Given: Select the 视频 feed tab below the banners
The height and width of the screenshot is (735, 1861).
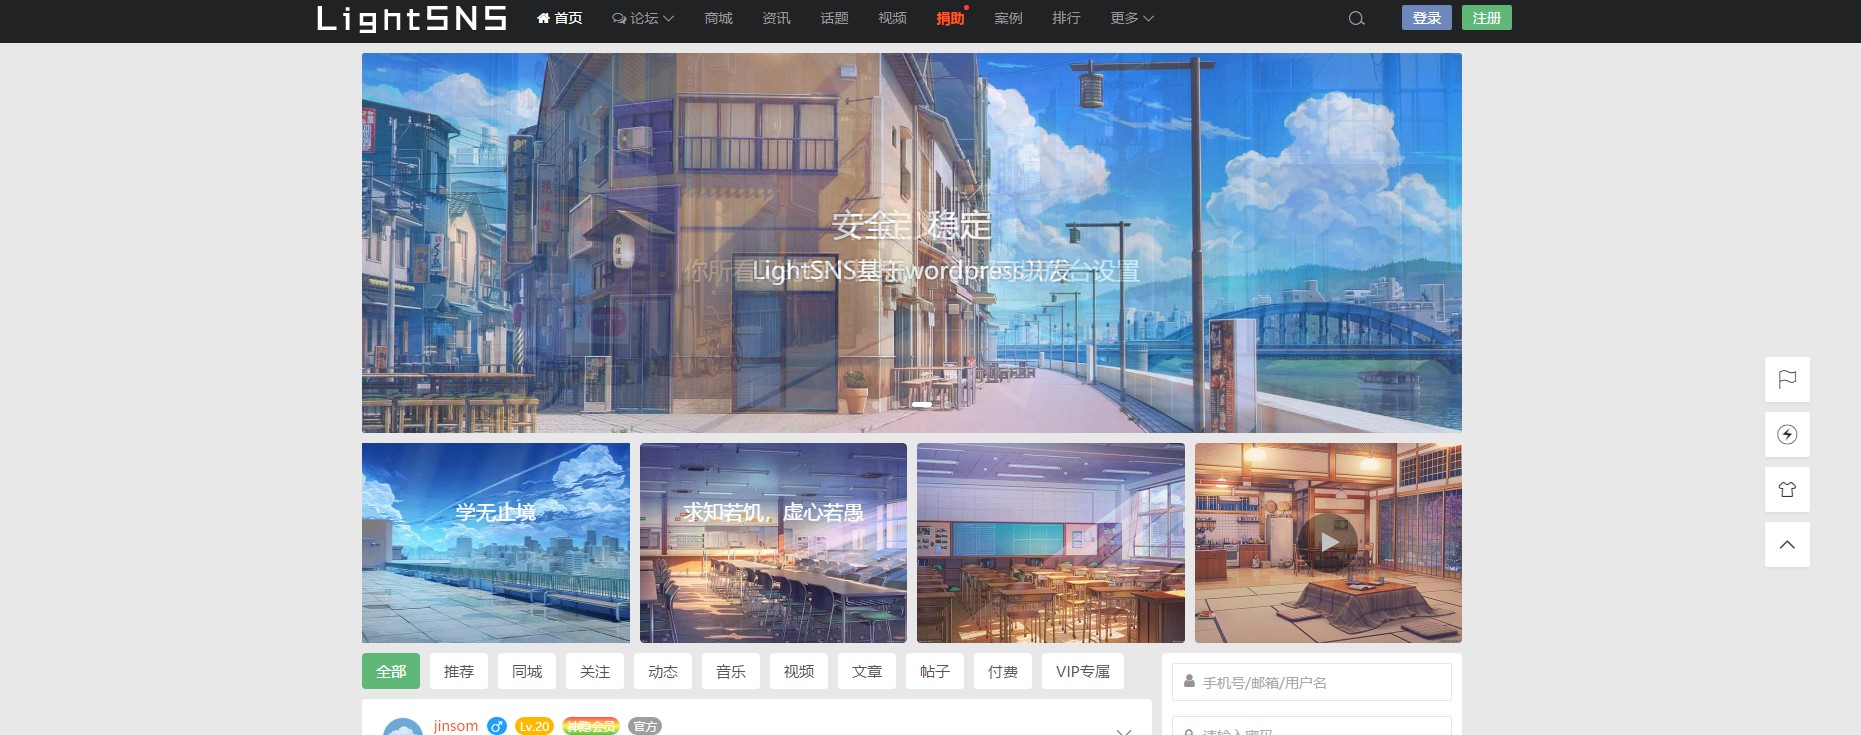Looking at the screenshot, I should pyautogui.click(x=799, y=671).
